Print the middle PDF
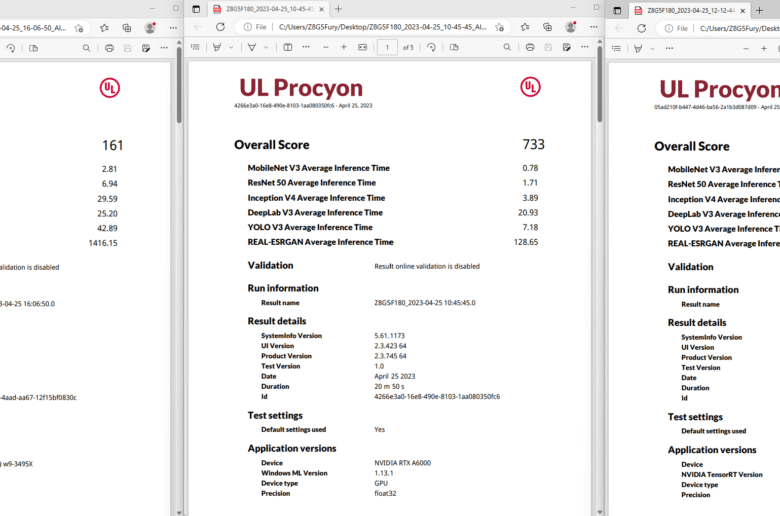This screenshot has height=516, width=780. [530, 47]
